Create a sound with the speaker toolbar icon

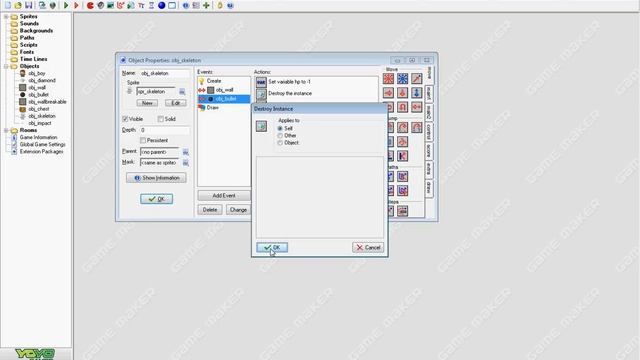point(100,5)
